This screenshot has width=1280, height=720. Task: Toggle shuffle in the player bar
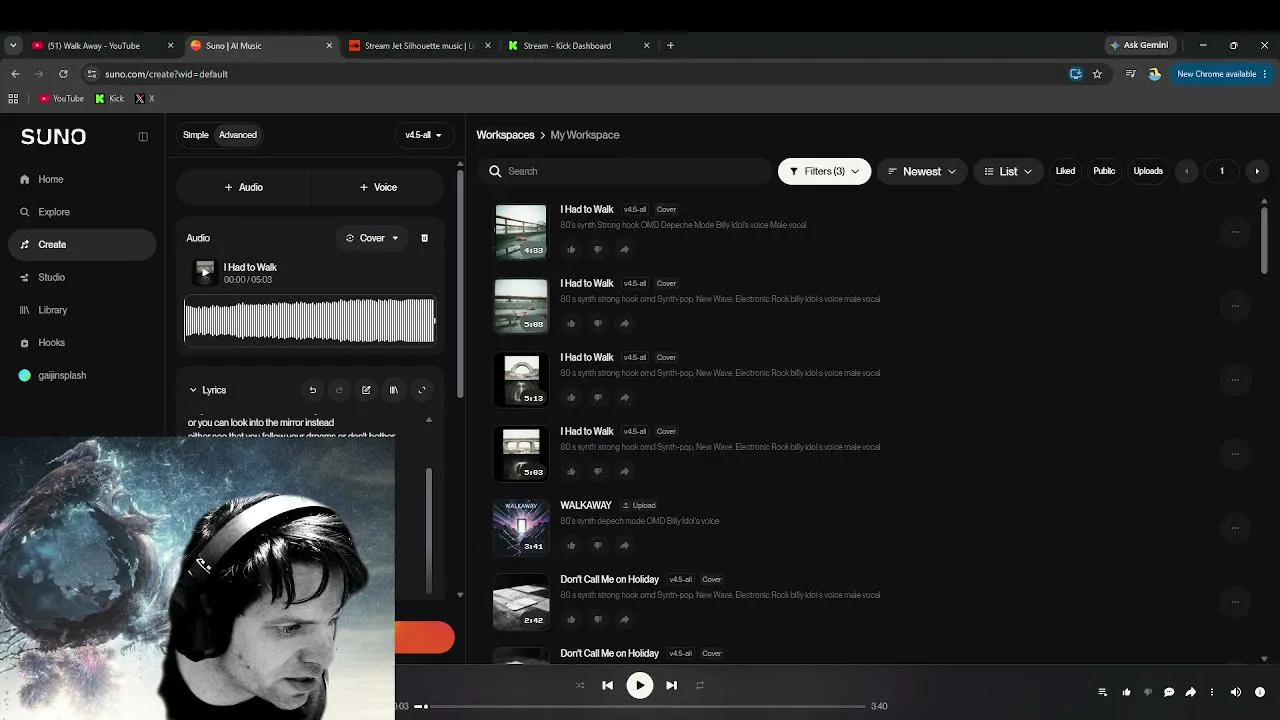(x=580, y=685)
